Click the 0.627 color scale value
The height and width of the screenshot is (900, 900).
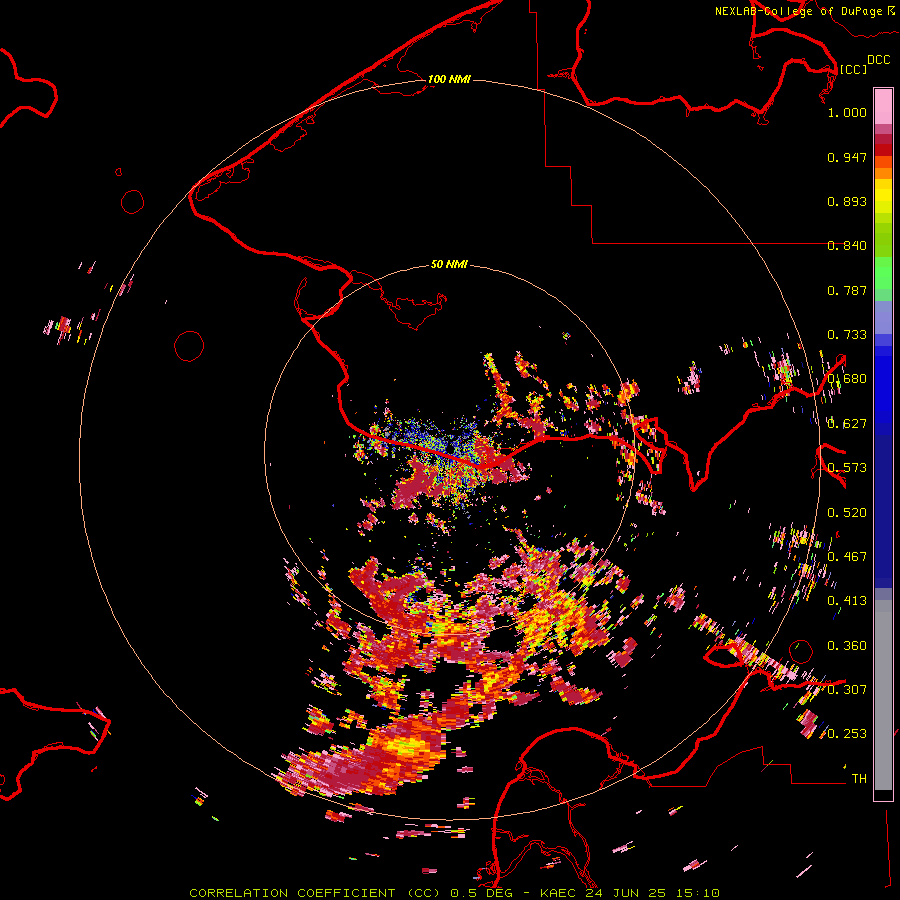tap(847, 424)
